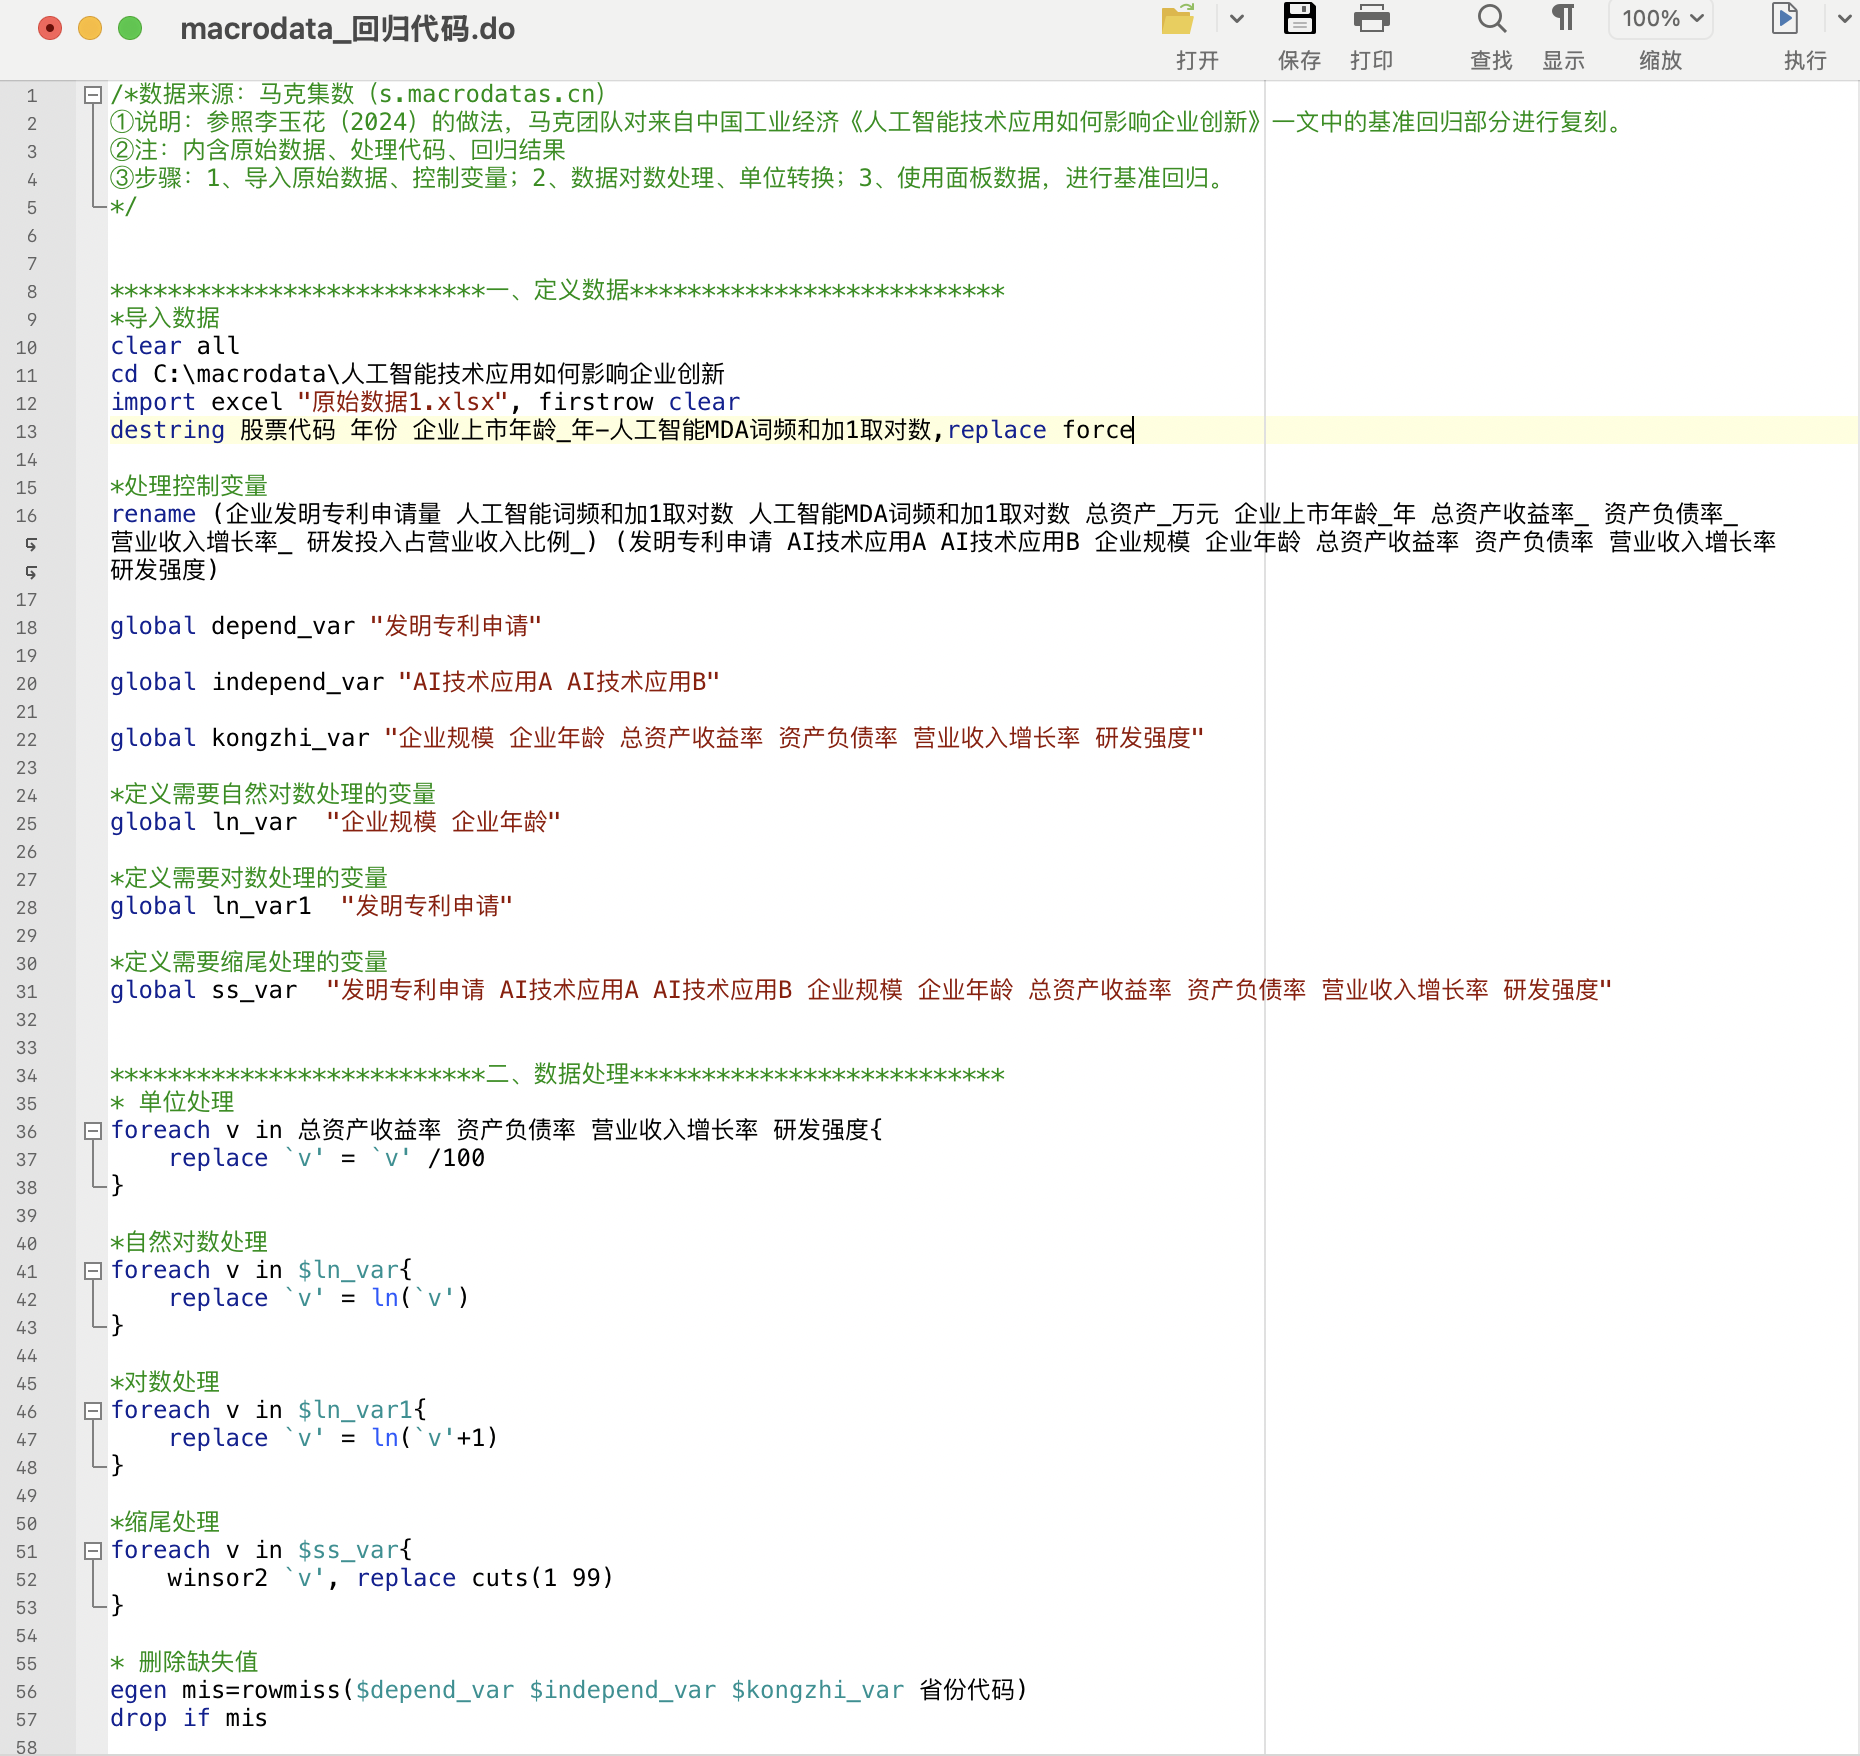Open the 100% zoom level dropdown
This screenshot has height=1756, width=1860.
(1661, 19)
